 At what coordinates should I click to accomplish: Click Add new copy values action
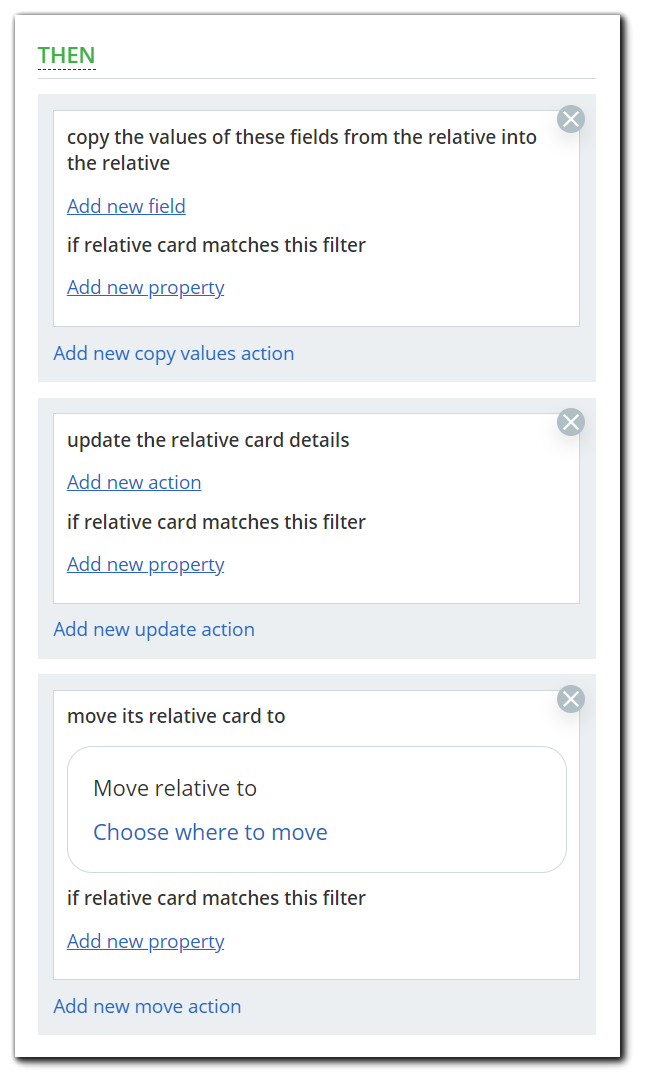[x=173, y=353]
